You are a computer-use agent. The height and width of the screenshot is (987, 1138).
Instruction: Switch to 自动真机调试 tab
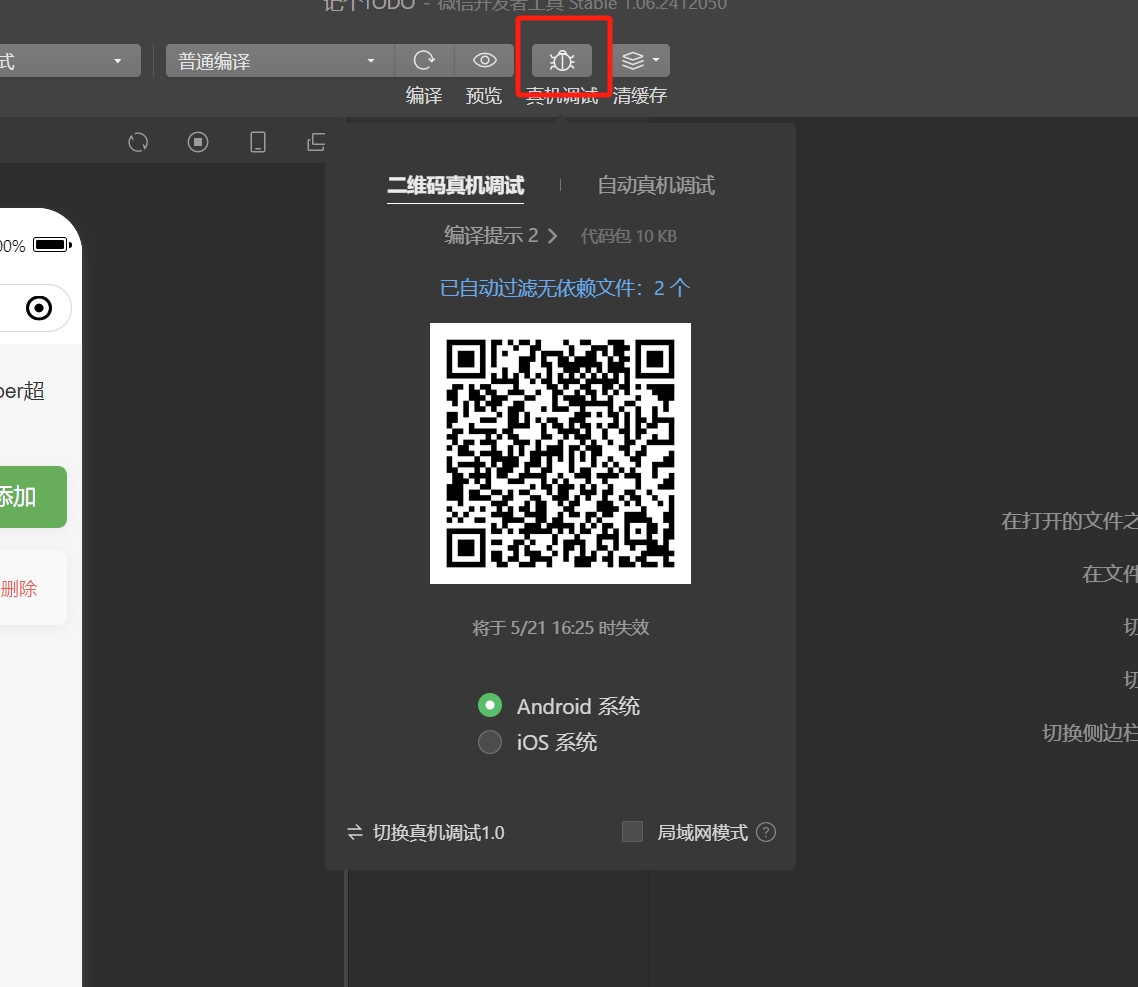click(x=656, y=186)
